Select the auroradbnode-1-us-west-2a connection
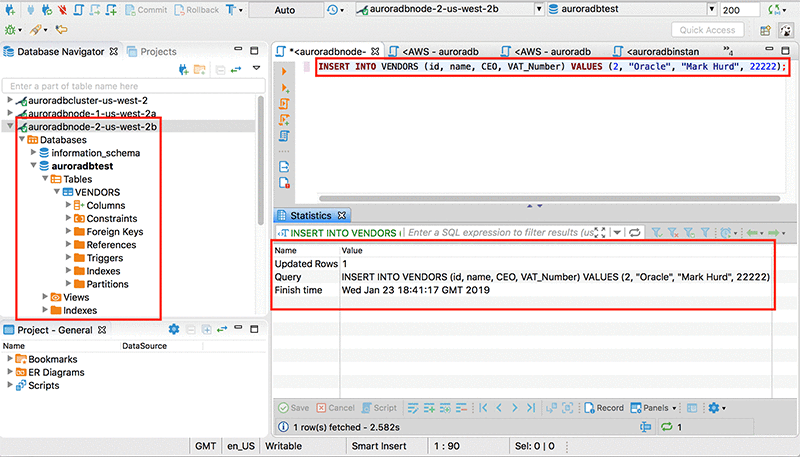Image resolution: width=800 pixels, height=457 pixels. tap(92, 113)
